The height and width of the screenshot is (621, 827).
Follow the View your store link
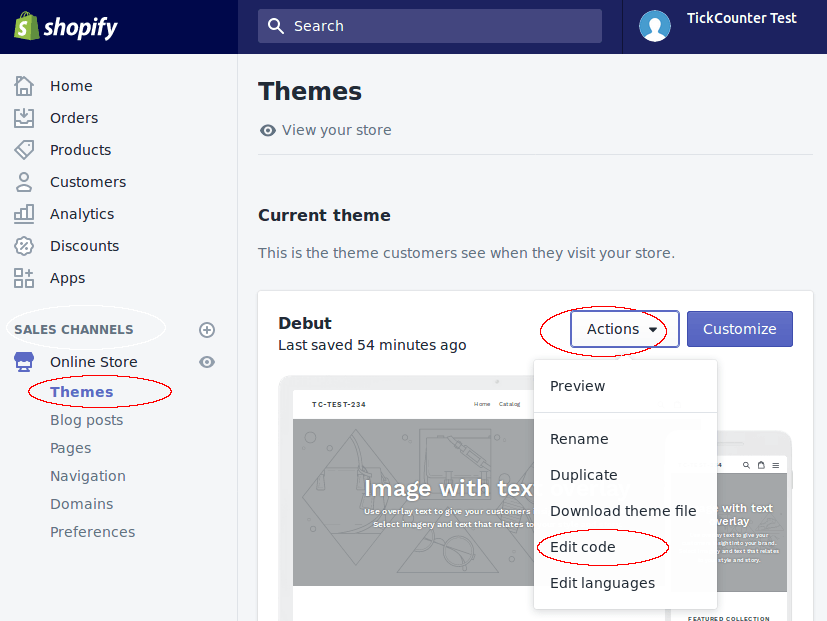click(x=336, y=130)
